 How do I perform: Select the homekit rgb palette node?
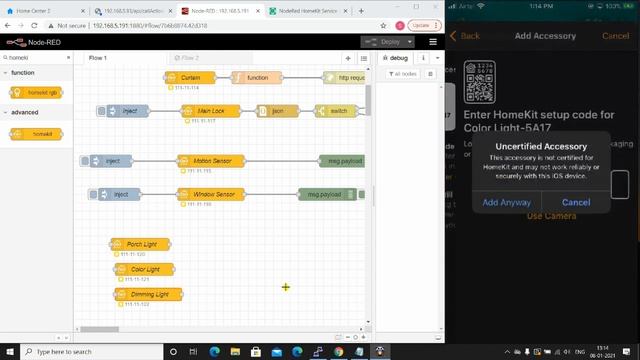click(x=36, y=93)
